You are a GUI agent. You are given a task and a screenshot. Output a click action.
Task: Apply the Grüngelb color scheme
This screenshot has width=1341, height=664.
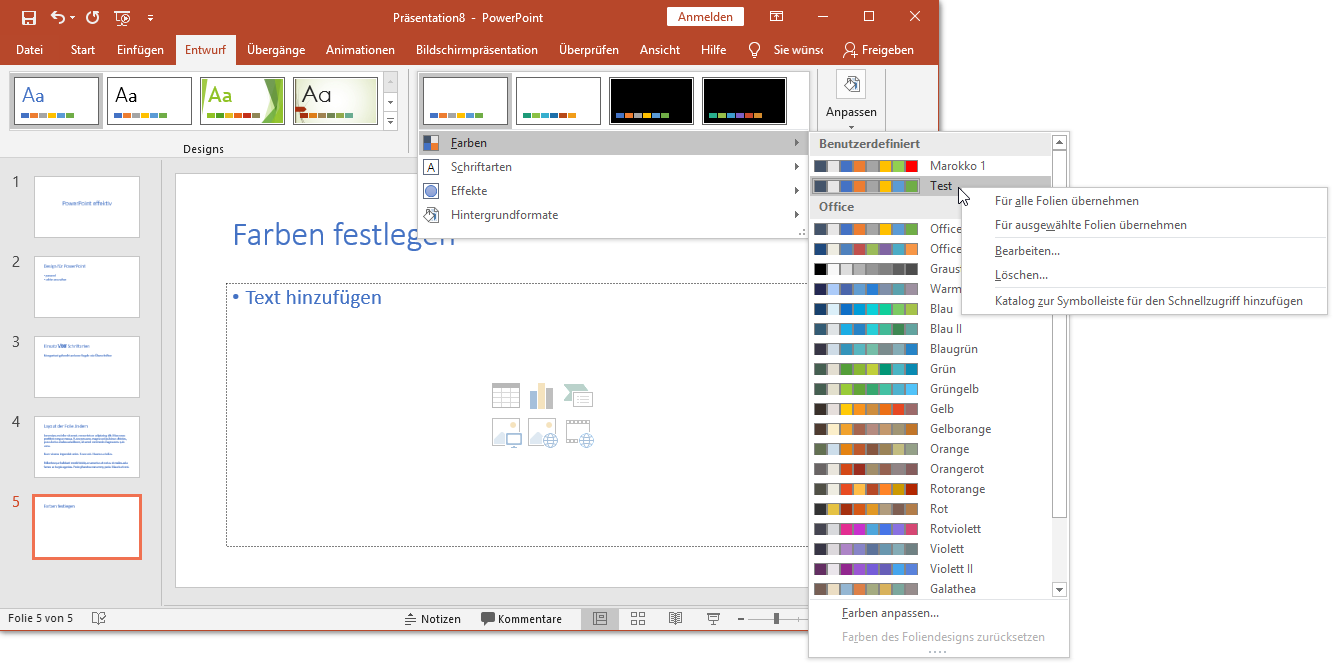tap(930, 389)
